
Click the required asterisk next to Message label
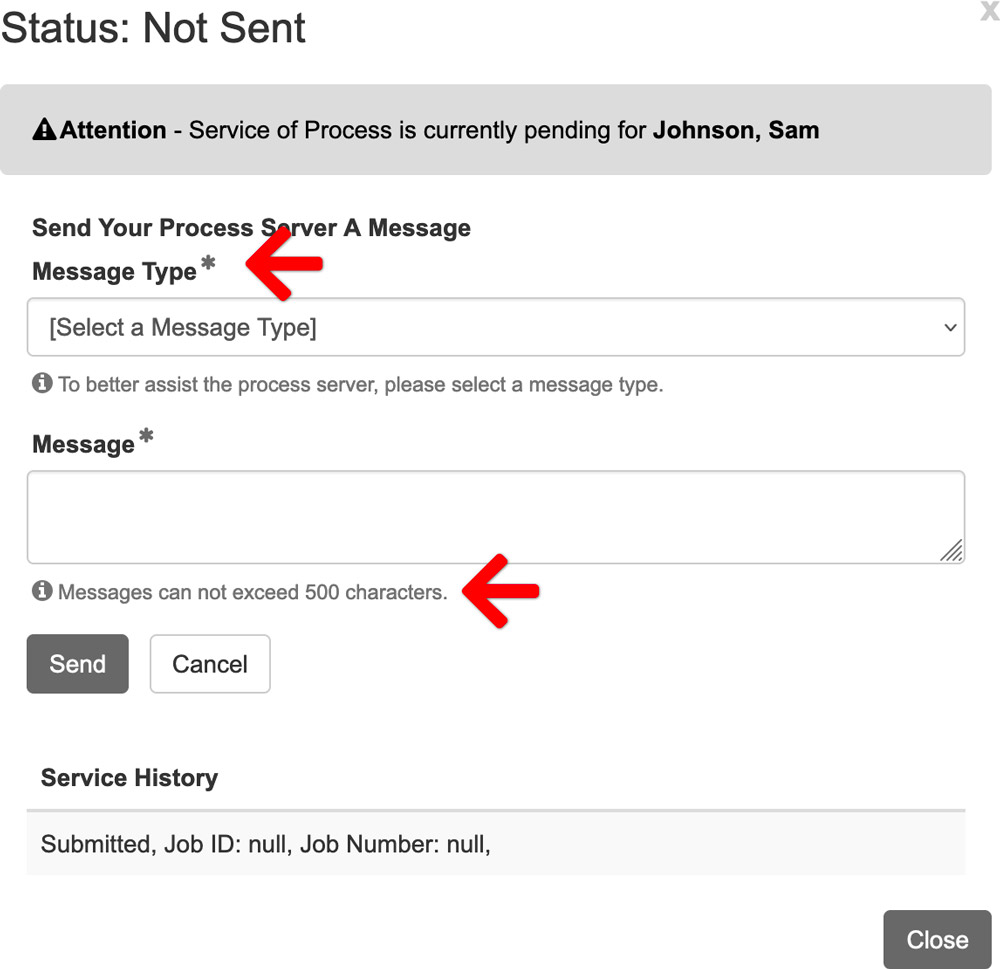pos(146,436)
